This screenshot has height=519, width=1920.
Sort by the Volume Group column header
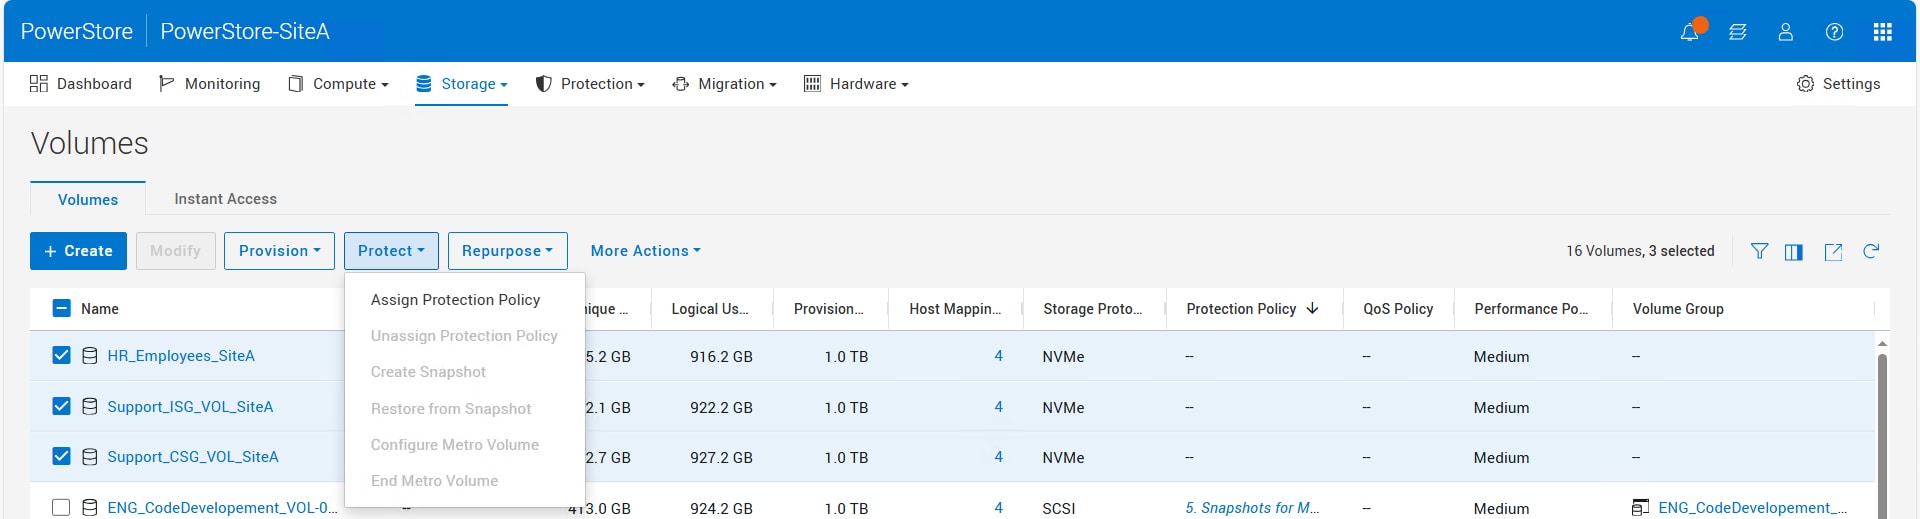1678,309
